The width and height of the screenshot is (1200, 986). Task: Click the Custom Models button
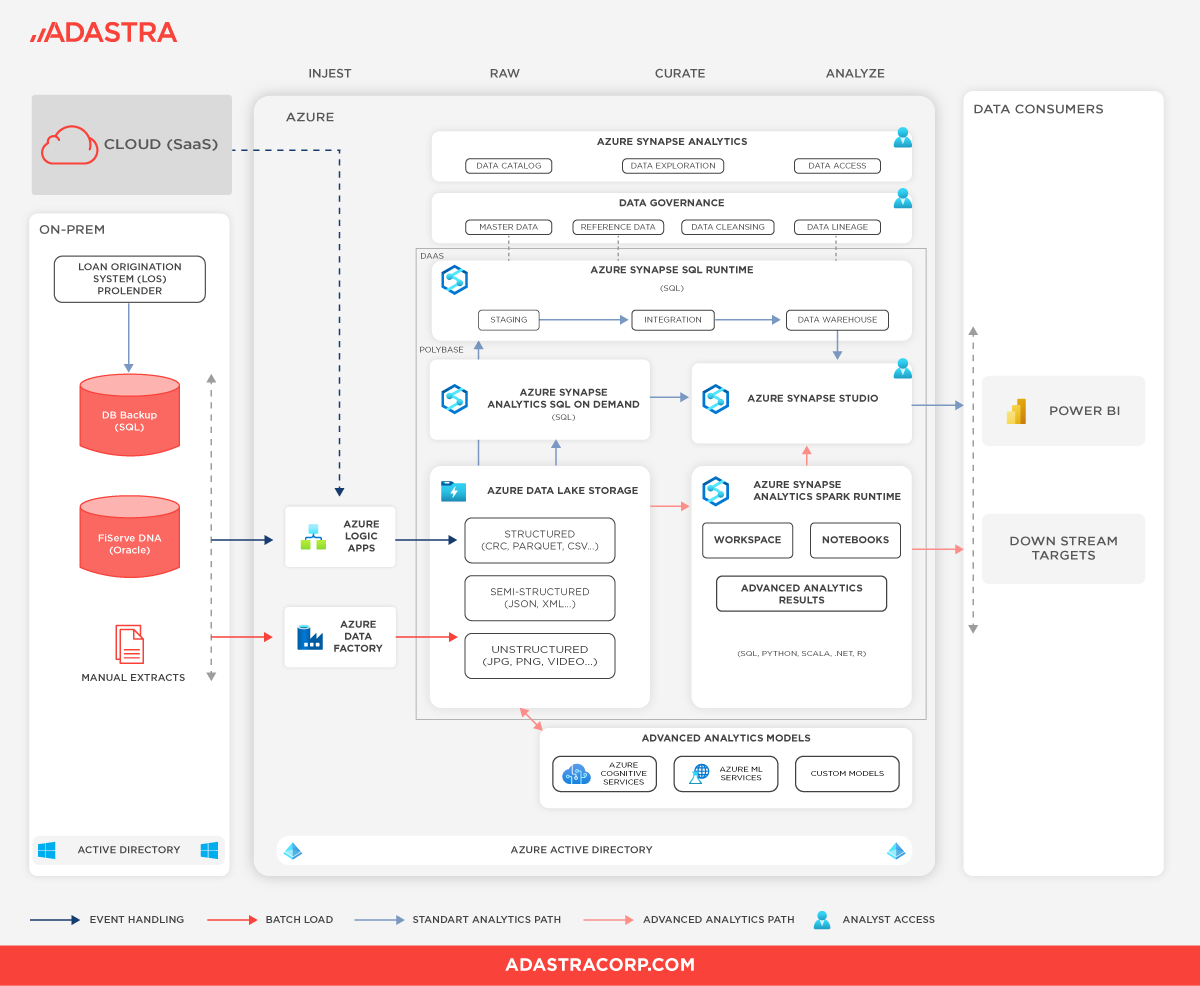click(847, 772)
